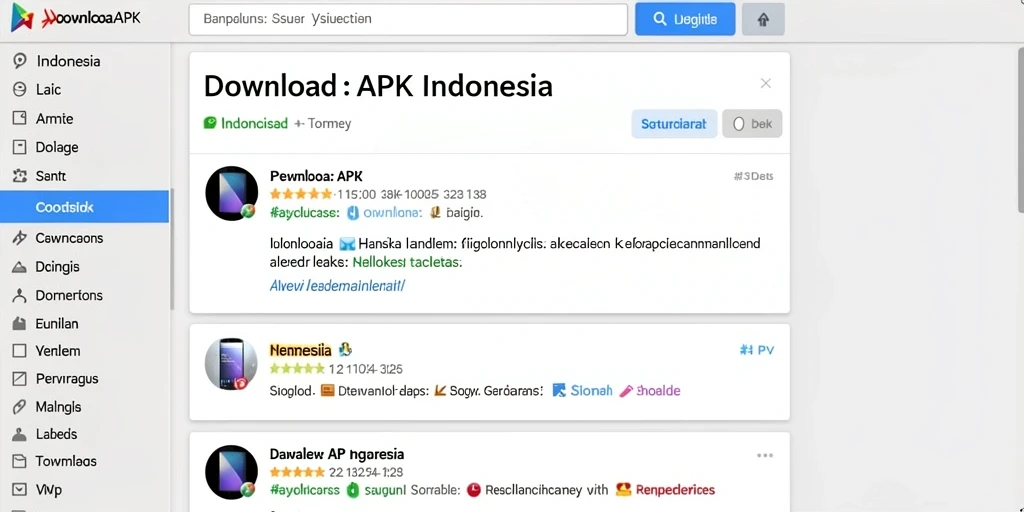The width and height of the screenshot is (1024, 512).
Task: Open the Pewnloa: APK title
Action: (x=315, y=176)
